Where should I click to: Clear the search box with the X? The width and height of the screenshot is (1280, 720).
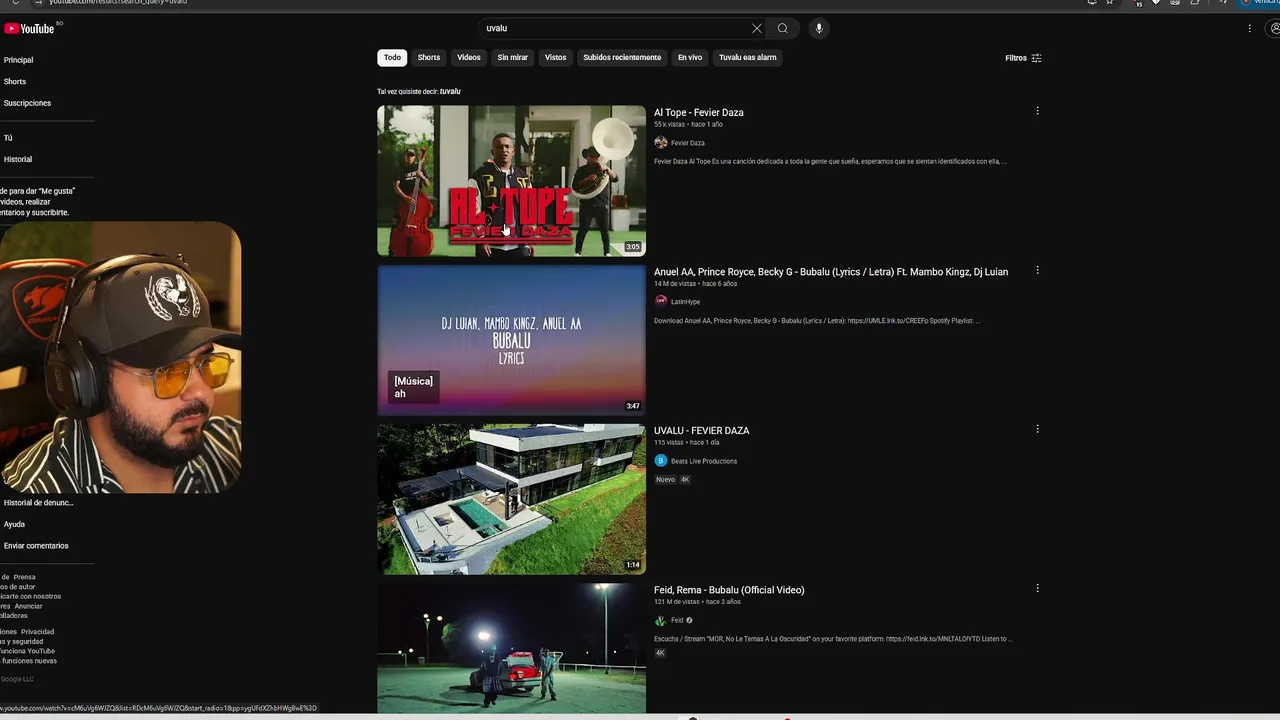(x=757, y=28)
